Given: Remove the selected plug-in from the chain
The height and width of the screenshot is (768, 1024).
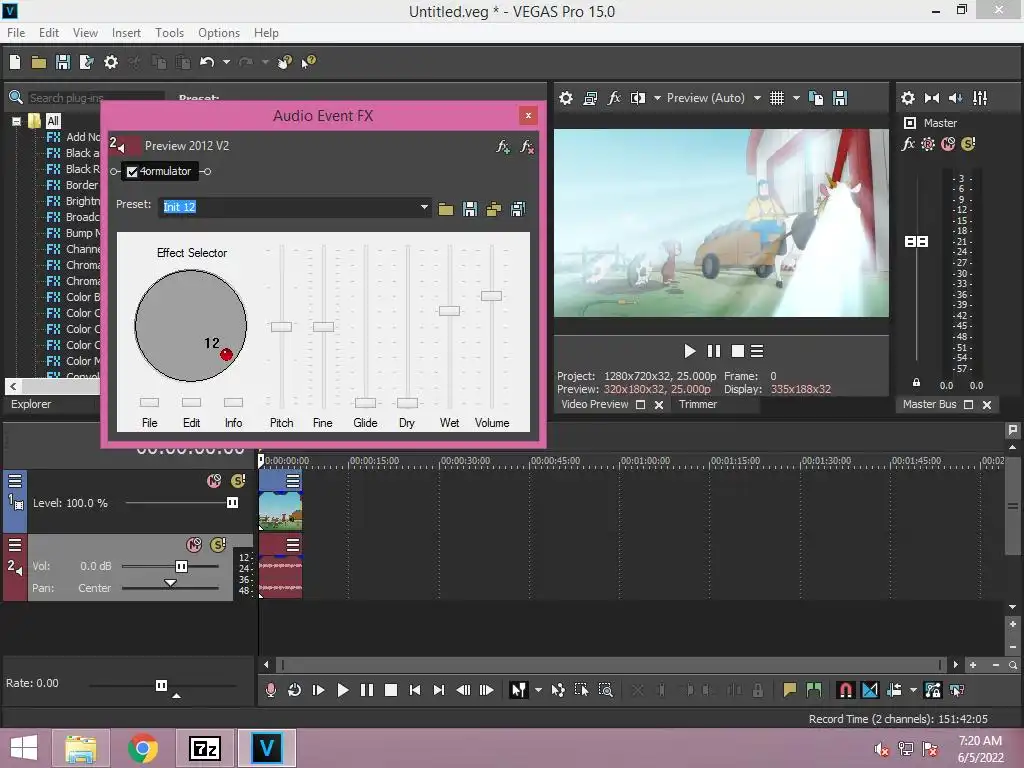Looking at the screenshot, I should click(x=526, y=146).
